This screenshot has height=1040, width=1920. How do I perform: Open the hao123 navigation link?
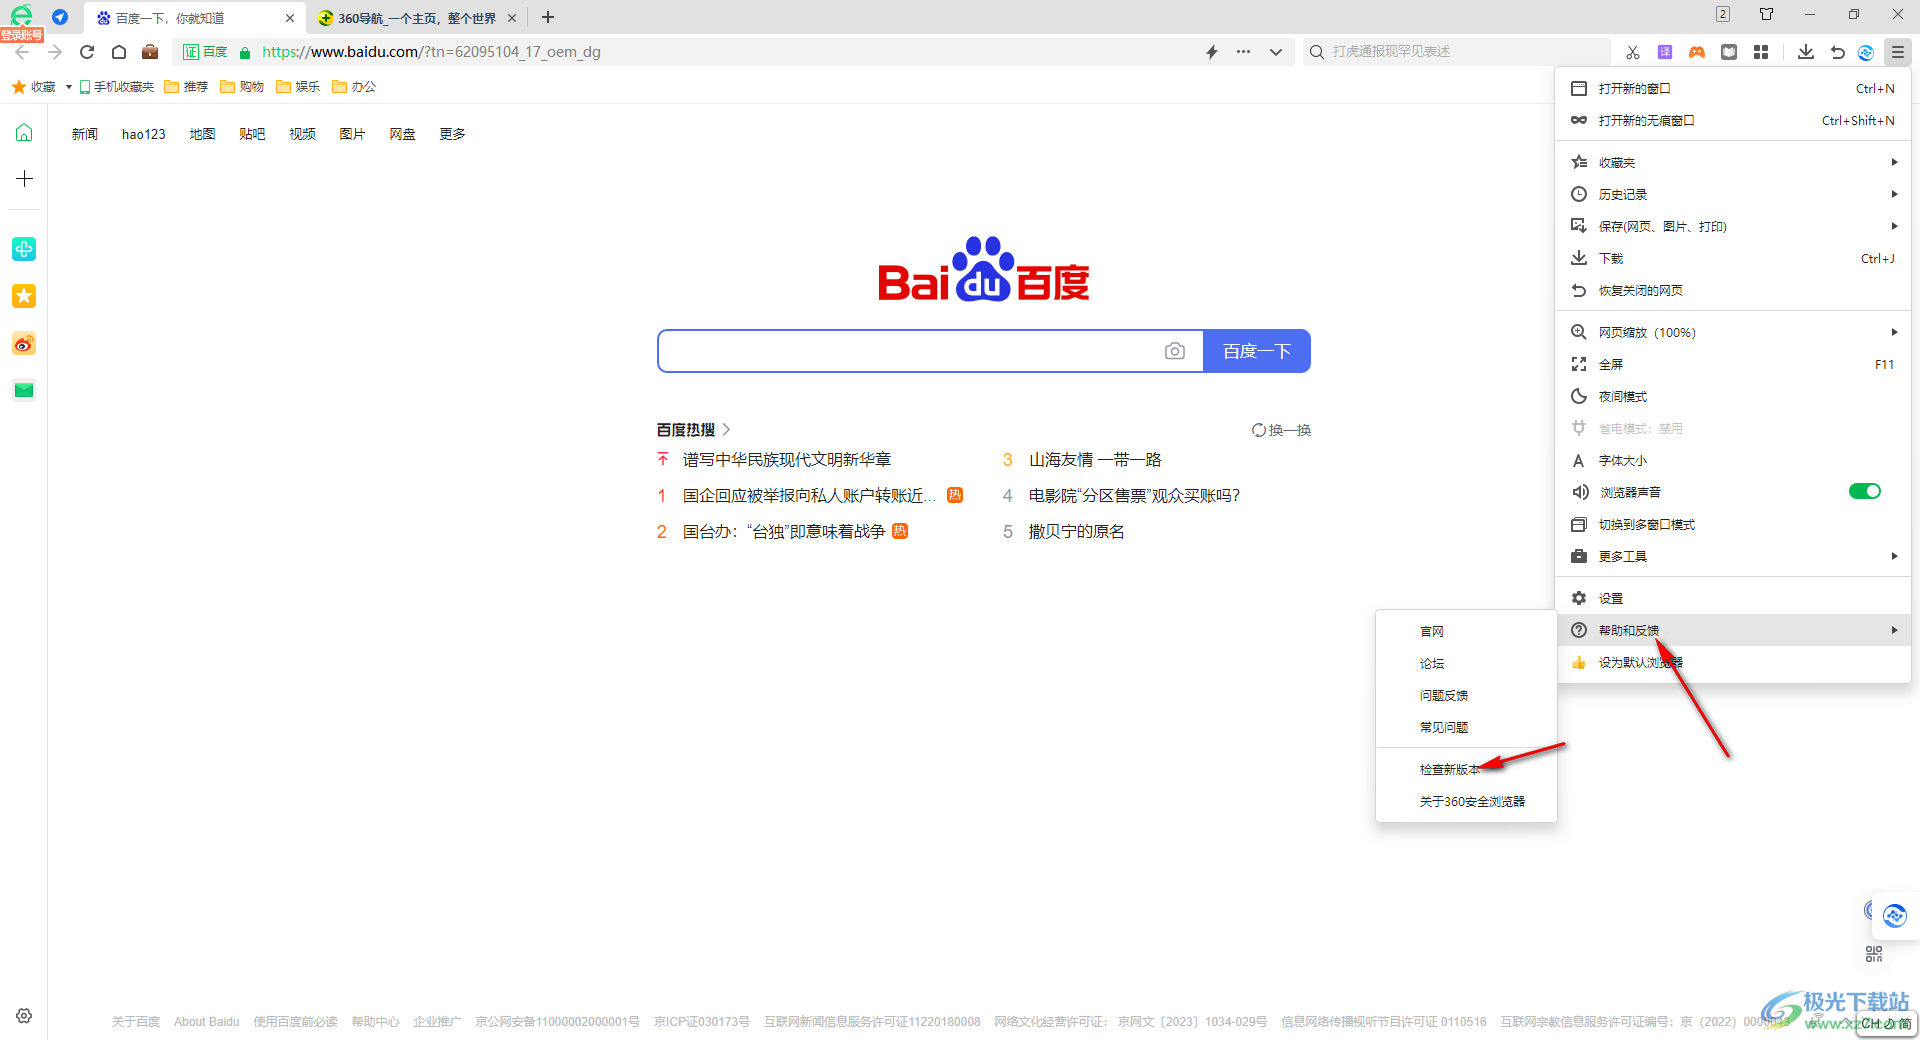(x=144, y=134)
